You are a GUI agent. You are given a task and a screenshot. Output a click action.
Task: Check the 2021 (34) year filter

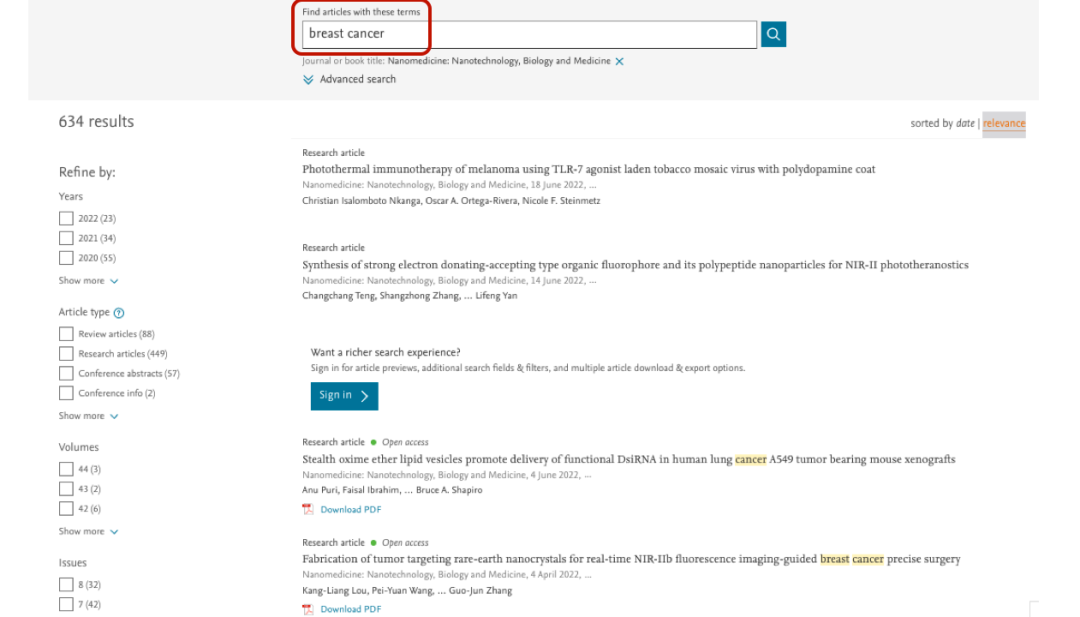66,238
